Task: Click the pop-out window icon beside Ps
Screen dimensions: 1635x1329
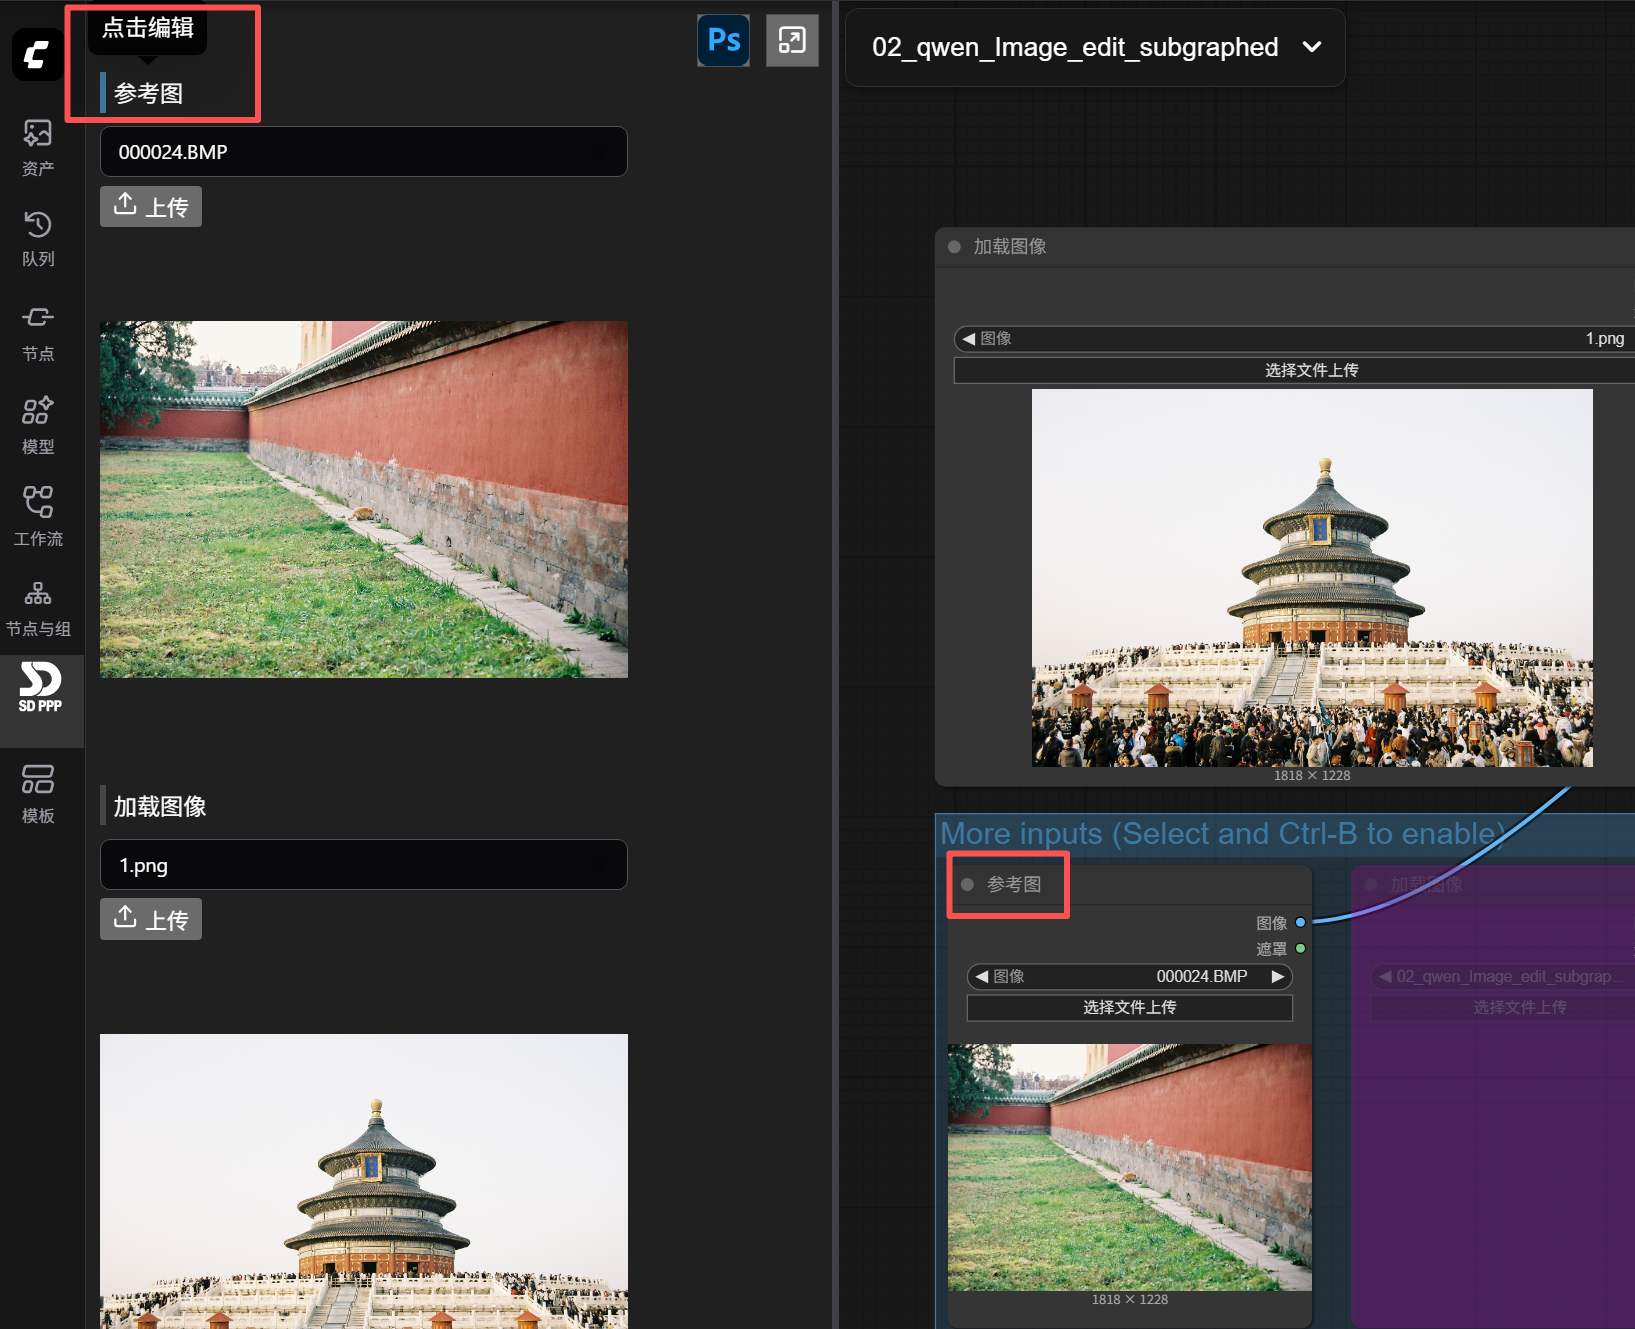Action: click(x=792, y=41)
